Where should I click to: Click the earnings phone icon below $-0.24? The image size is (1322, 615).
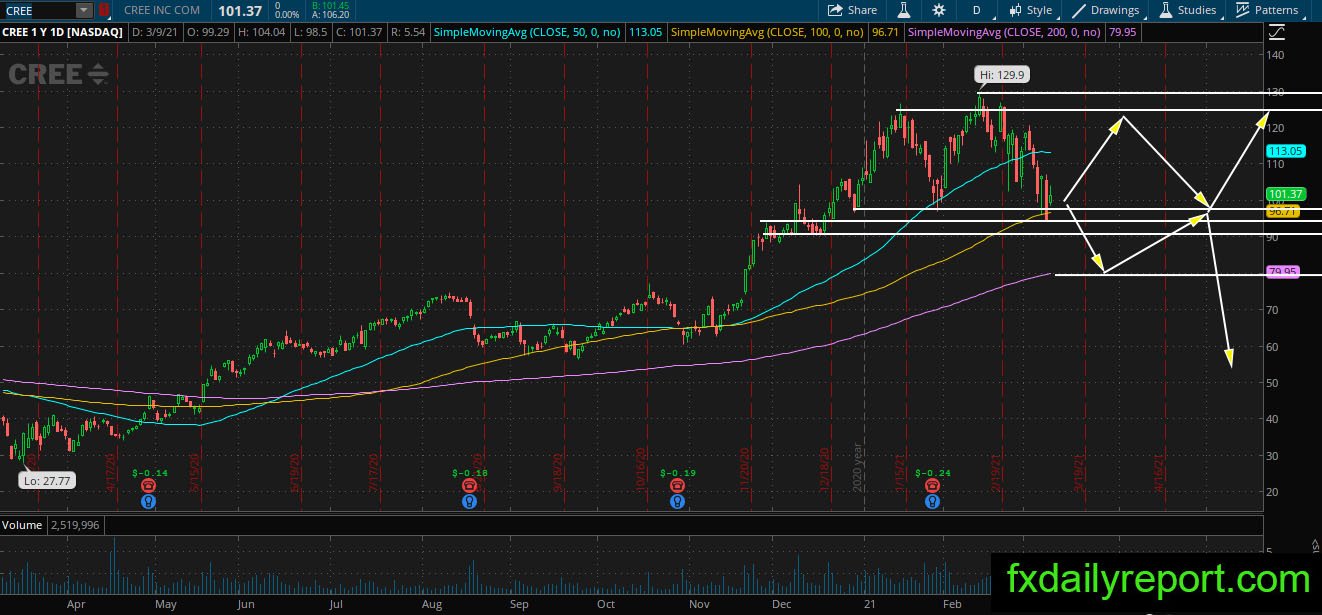(931, 486)
